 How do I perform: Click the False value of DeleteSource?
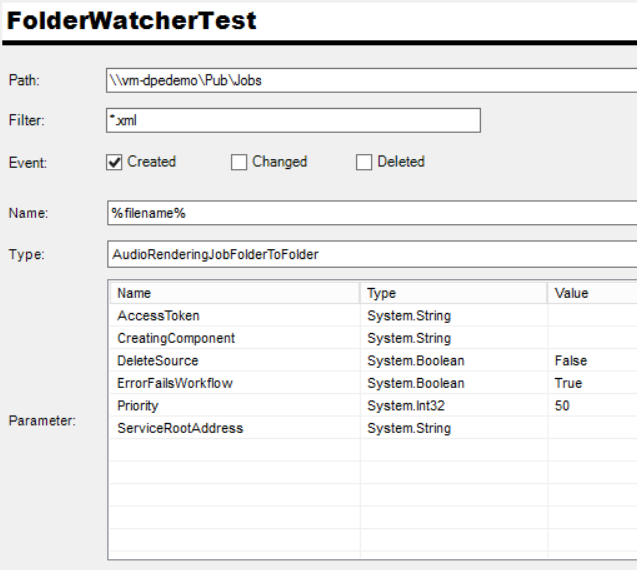571,361
